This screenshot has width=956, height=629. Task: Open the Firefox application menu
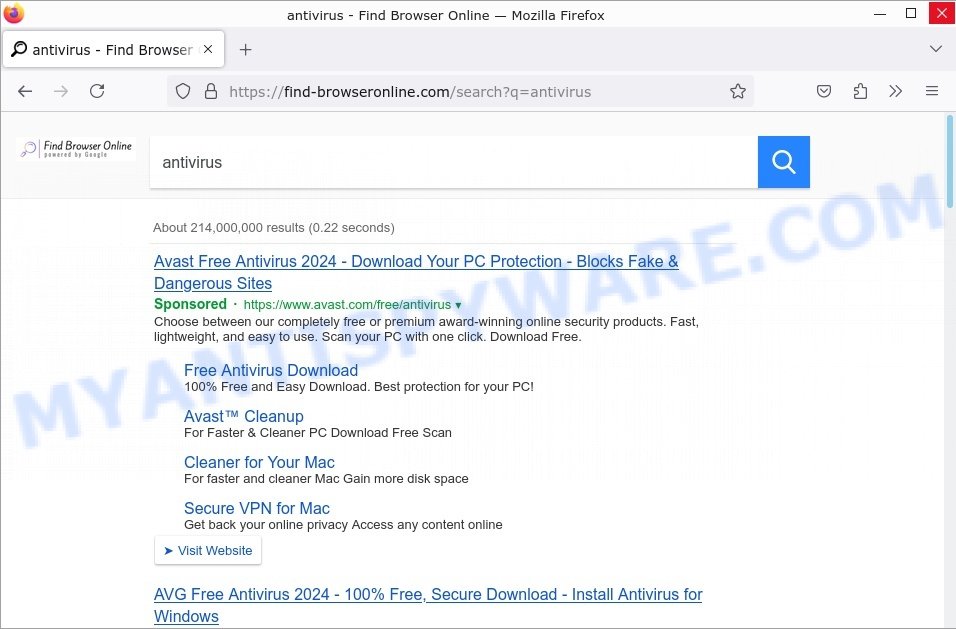pos(932,91)
